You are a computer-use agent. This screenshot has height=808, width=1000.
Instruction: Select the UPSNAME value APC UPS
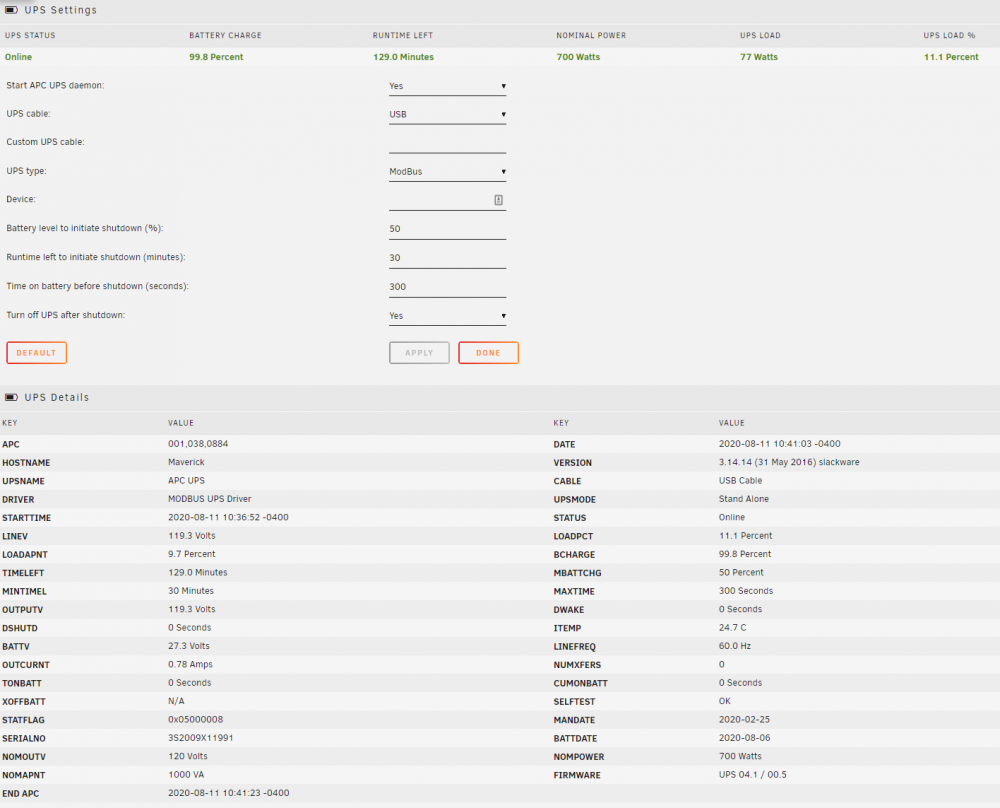(x=186, y=481)
